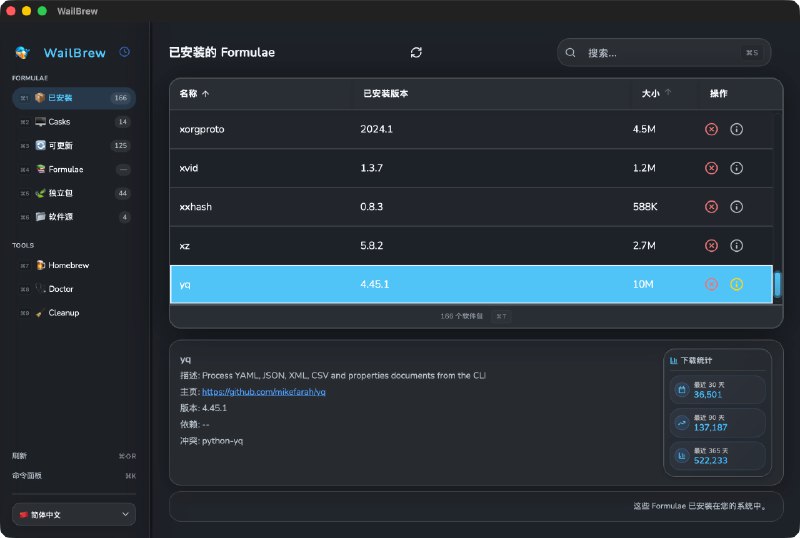Click the 125 count badge beside 可更新
This screenshot has height=538, width=800.
(121, 145)
